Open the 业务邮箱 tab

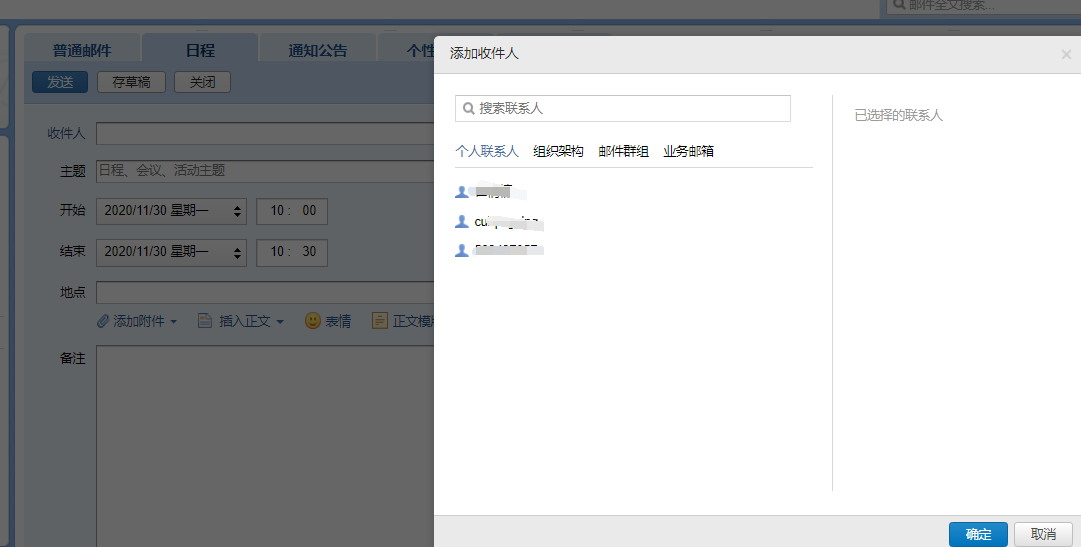coord(688,151)
